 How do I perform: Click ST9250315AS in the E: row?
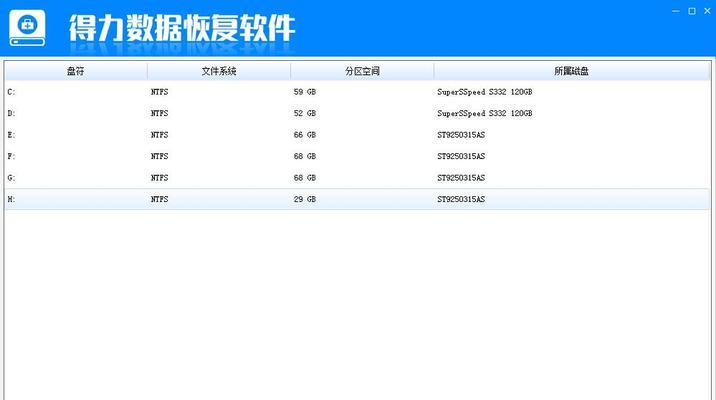(461, 135)
